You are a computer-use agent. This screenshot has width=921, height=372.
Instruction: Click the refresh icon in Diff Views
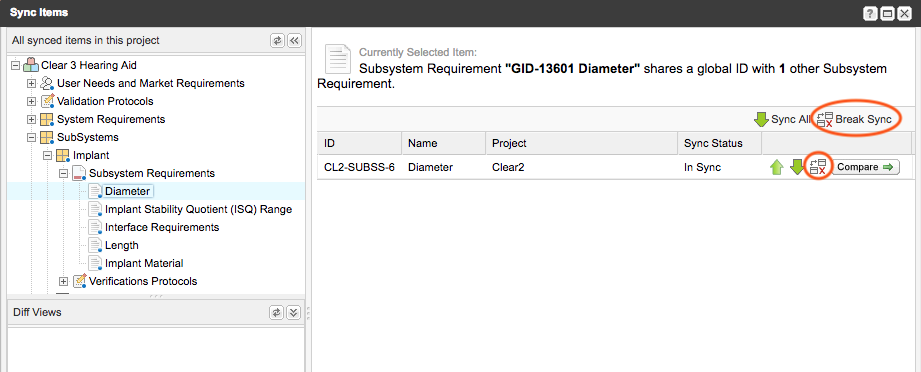point(277,313)
